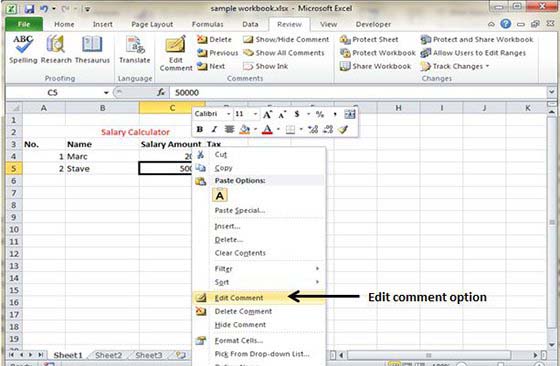Screen dimensions: 560x366
Task: Click the Salary Calculator title cell
Action: [135, 132]
